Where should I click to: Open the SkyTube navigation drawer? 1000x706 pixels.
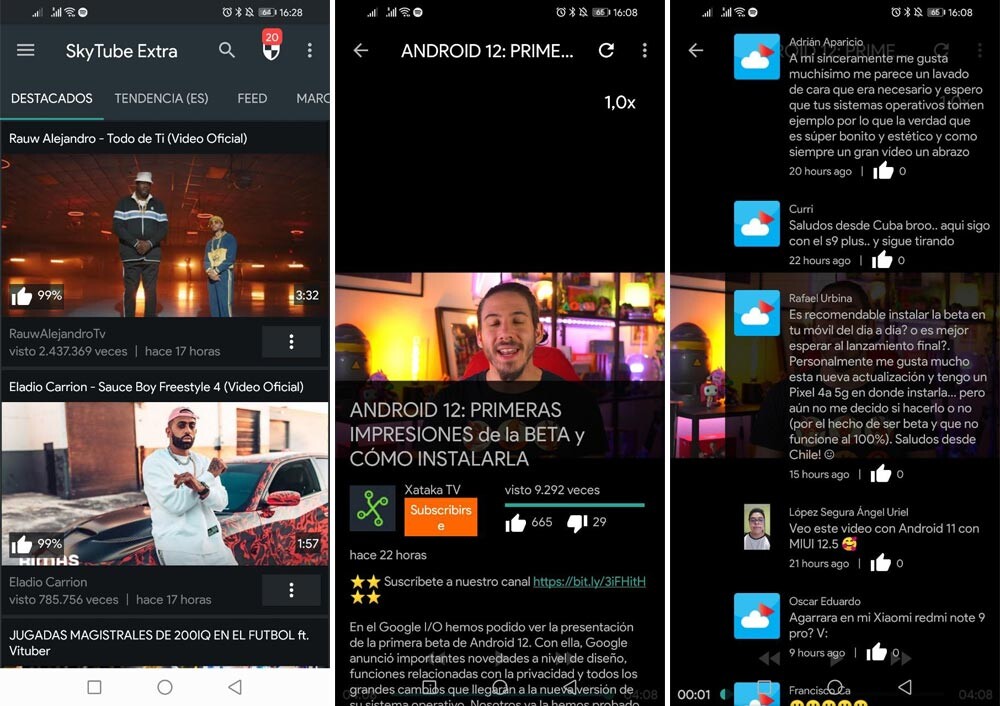tap(25, 50)
